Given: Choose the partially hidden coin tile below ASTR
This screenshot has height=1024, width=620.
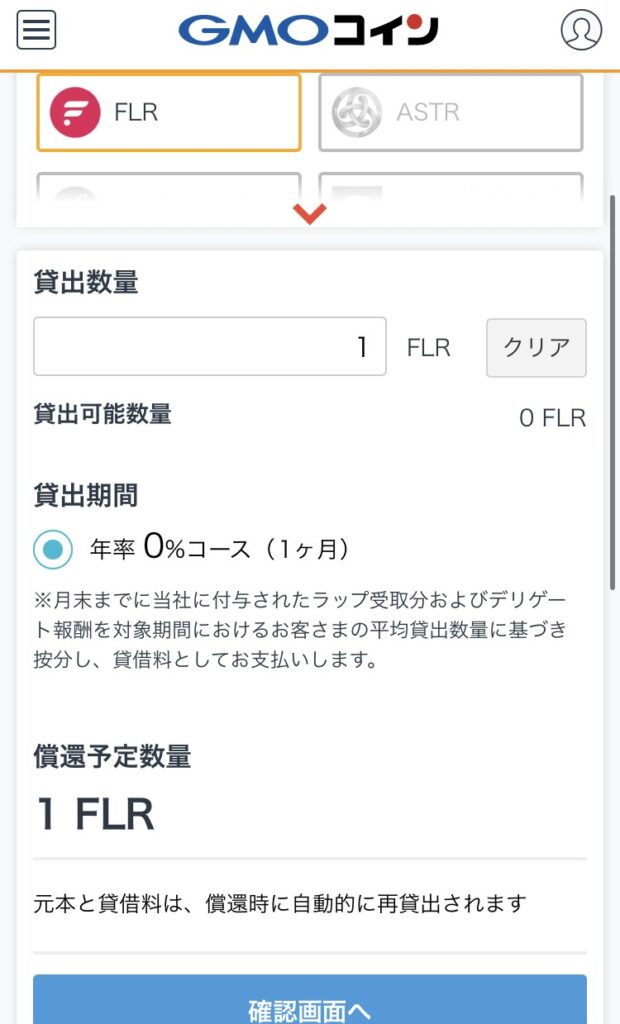Looking at the screenshot, I should [x=450, y=190].
